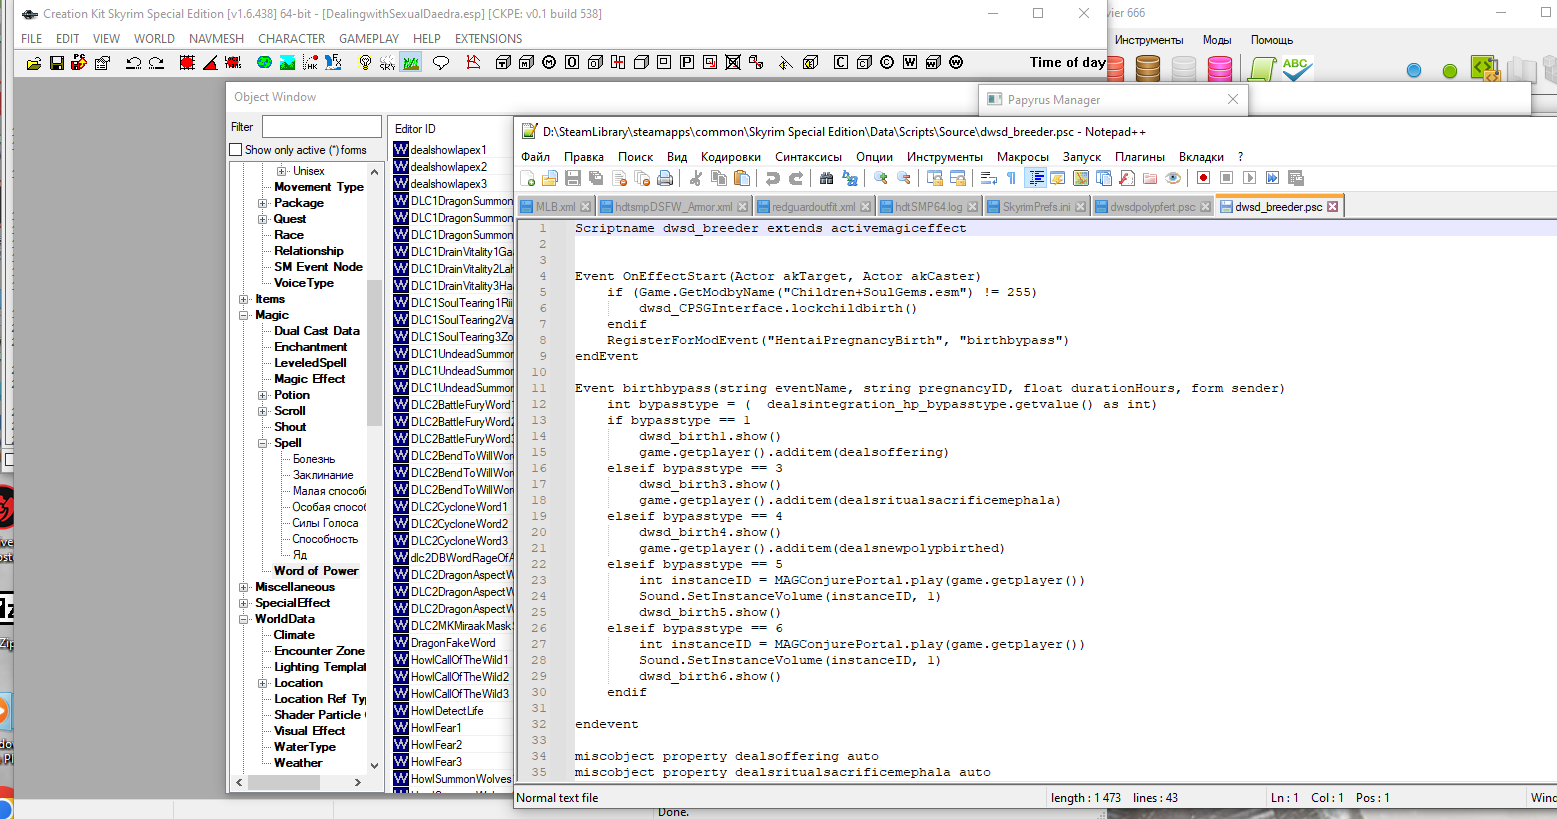Show all characters in Notepad++ toolbar
The width and height of the screenshot is (1557, 819).
[1012, 178]
